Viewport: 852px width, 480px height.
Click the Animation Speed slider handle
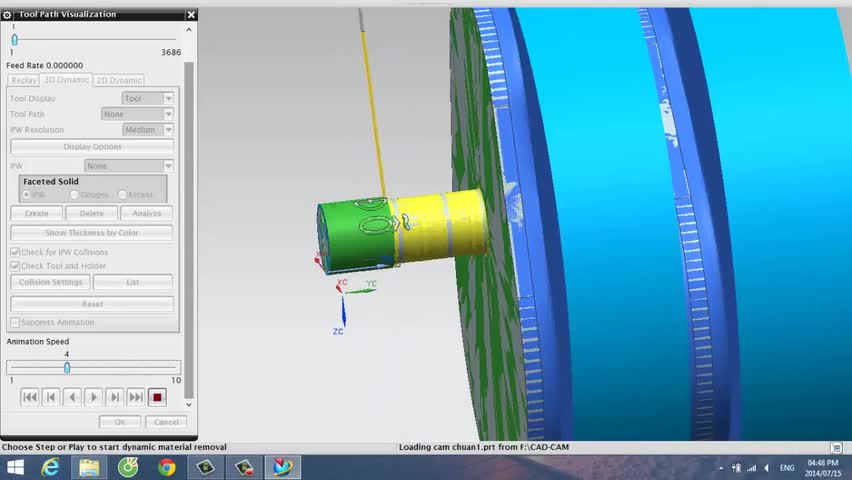click(x=67, y=367)
